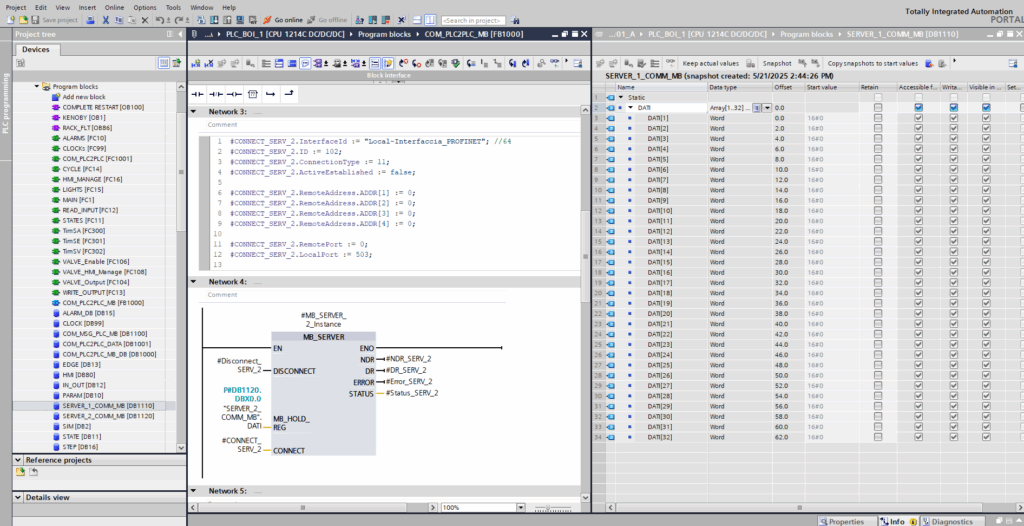Toggle network comments icon in editor toolbar
Viewport: 1024px width, 526px height.
pyautogui.click(x=306, y=63)
